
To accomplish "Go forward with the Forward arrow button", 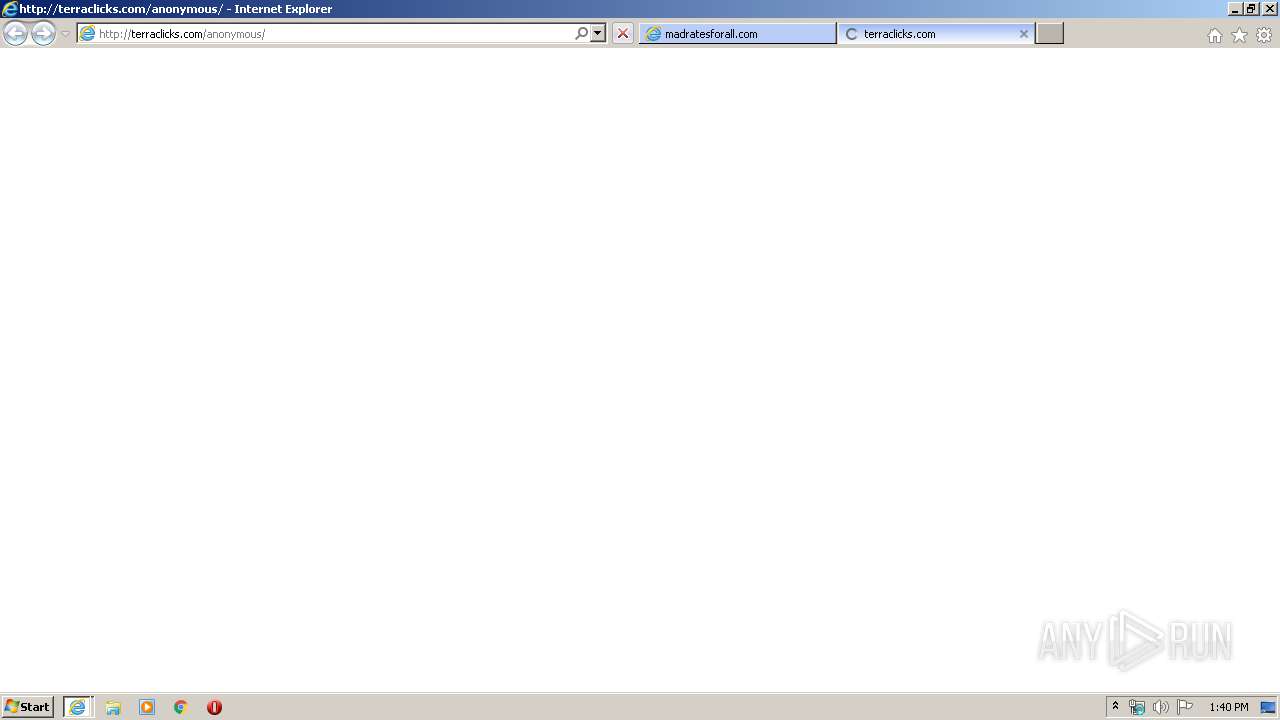I will pos(43,34).
